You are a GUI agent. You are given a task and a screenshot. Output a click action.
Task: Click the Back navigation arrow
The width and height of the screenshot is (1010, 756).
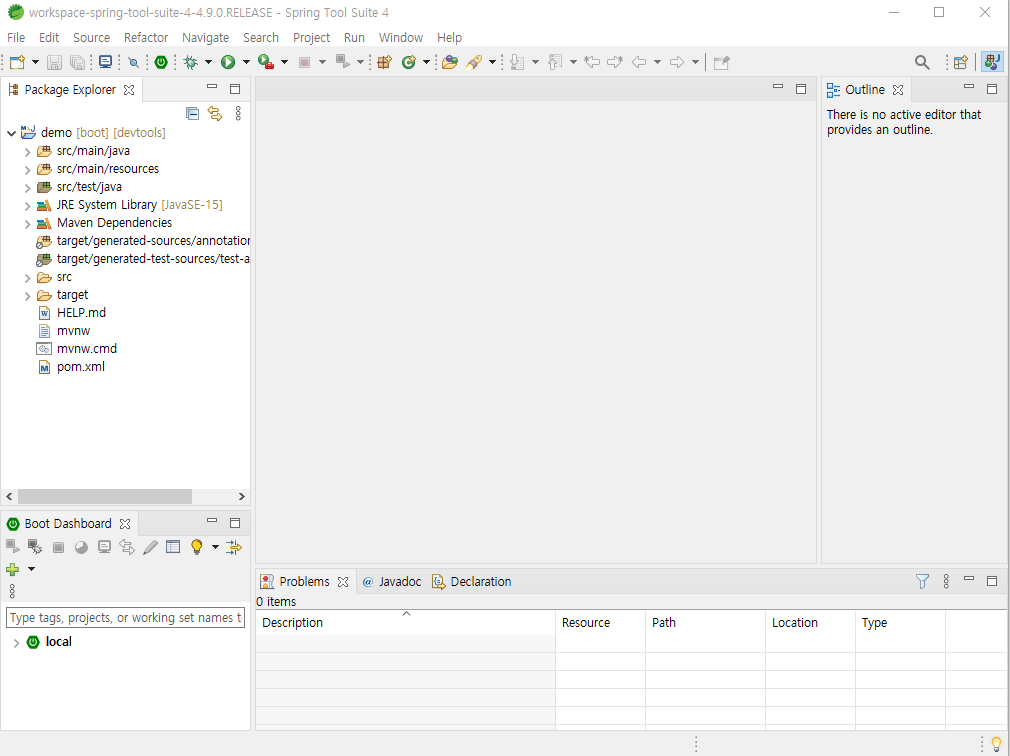pyautogui.click(x=639, y=62)
